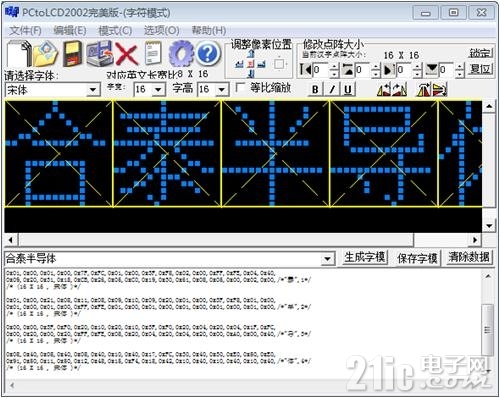Expand the 合泰半导体 text input dropdown
500x398 pixels.
pyautogui.click(x=327, y=259)
